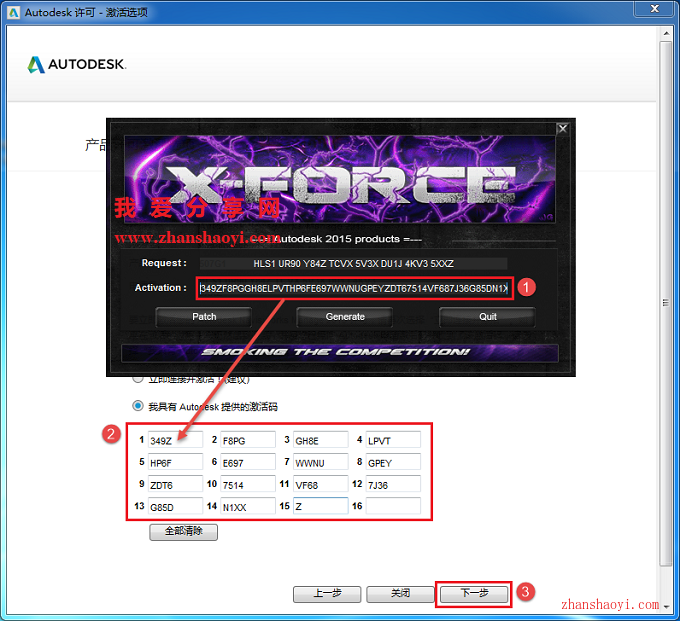Click the Quit button in X-Force
This screenshot has width=680, height=621.
[x=487, y=317]
